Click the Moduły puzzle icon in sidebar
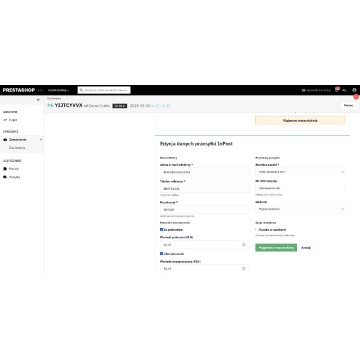The width and height of the screenshot is (360, 360). (5, 169)
